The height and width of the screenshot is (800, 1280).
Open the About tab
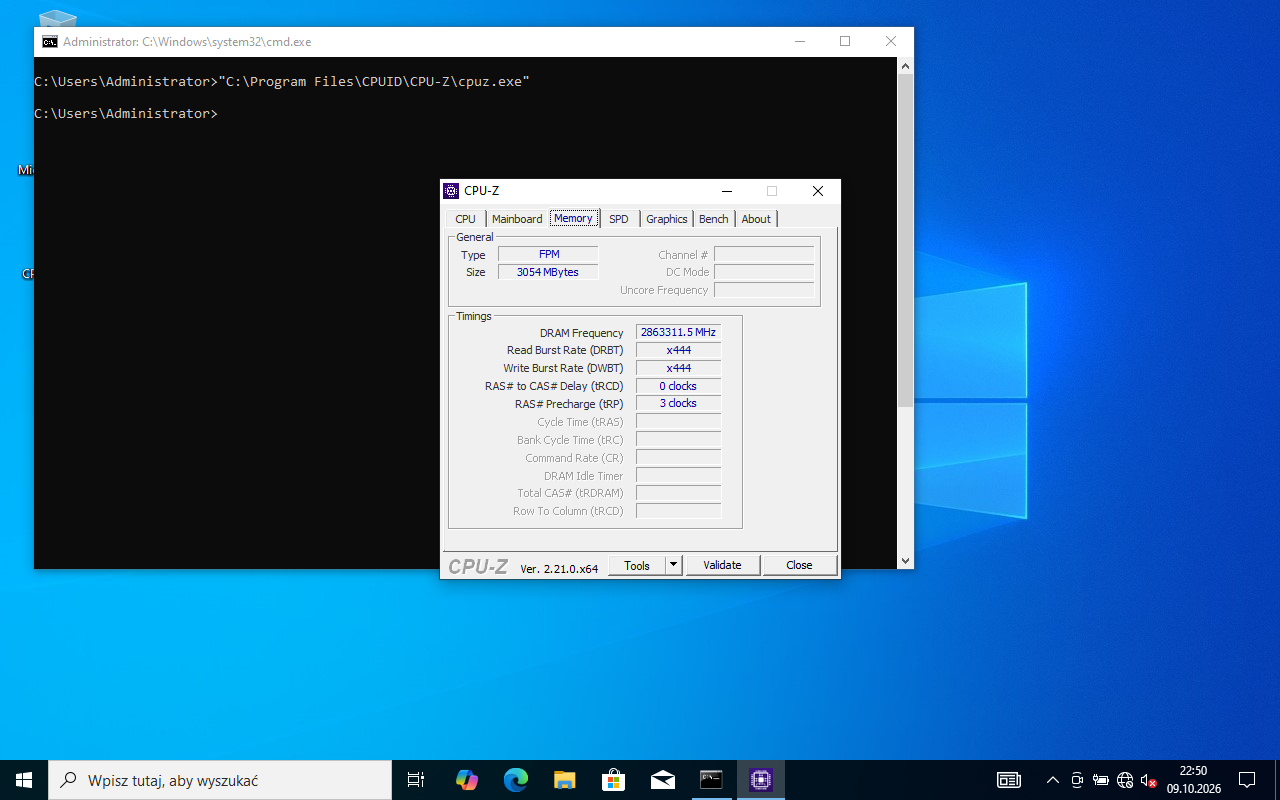click(x=756, y=219)
